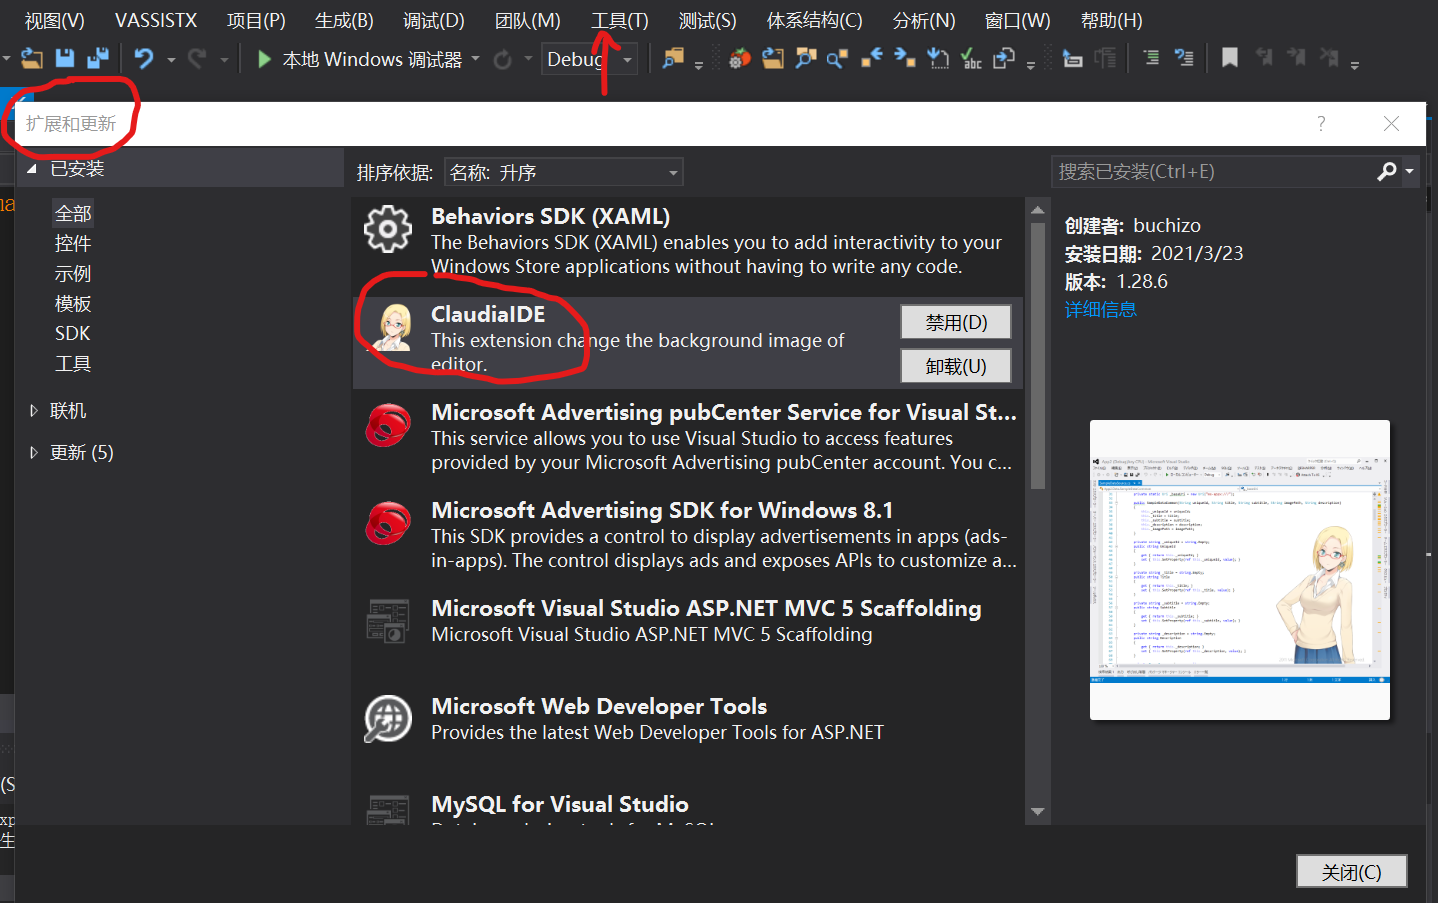Select 控件 category in sidebar
The width and height of the screenshot is (1438, 903).
[73, 244]
